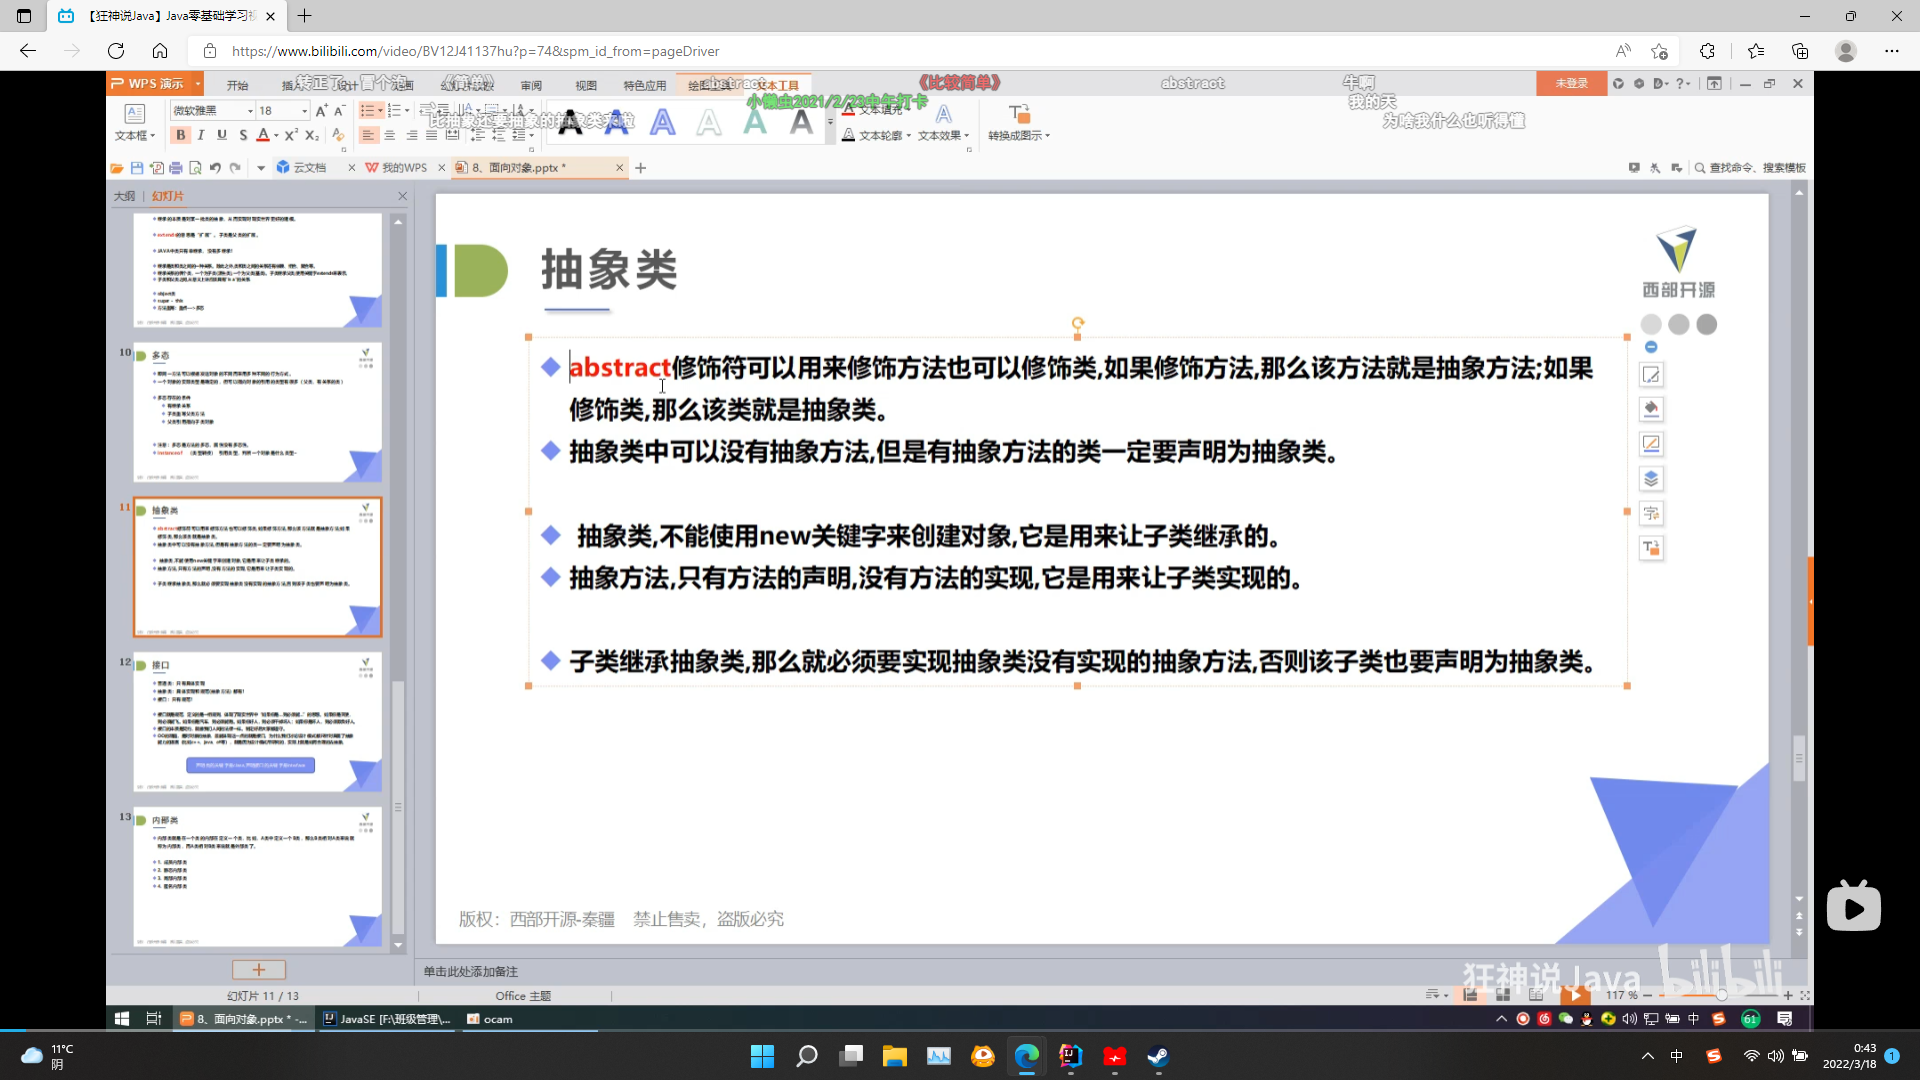1920x1080 pixels.
Task: Open the font name dropdown
Action: coord(250,111)
